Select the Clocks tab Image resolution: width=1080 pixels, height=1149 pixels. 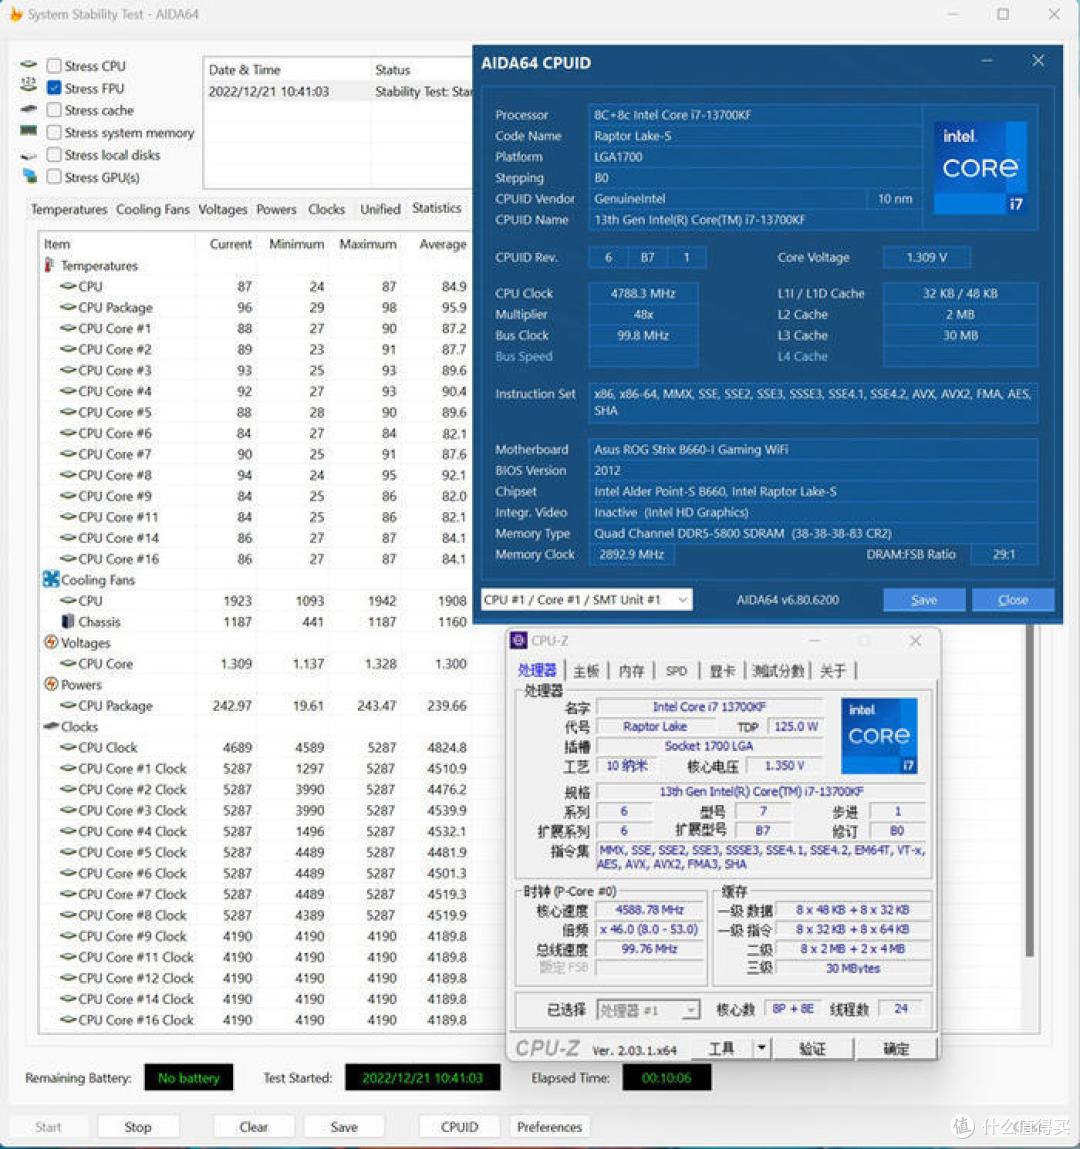click(x=326, y=209)
